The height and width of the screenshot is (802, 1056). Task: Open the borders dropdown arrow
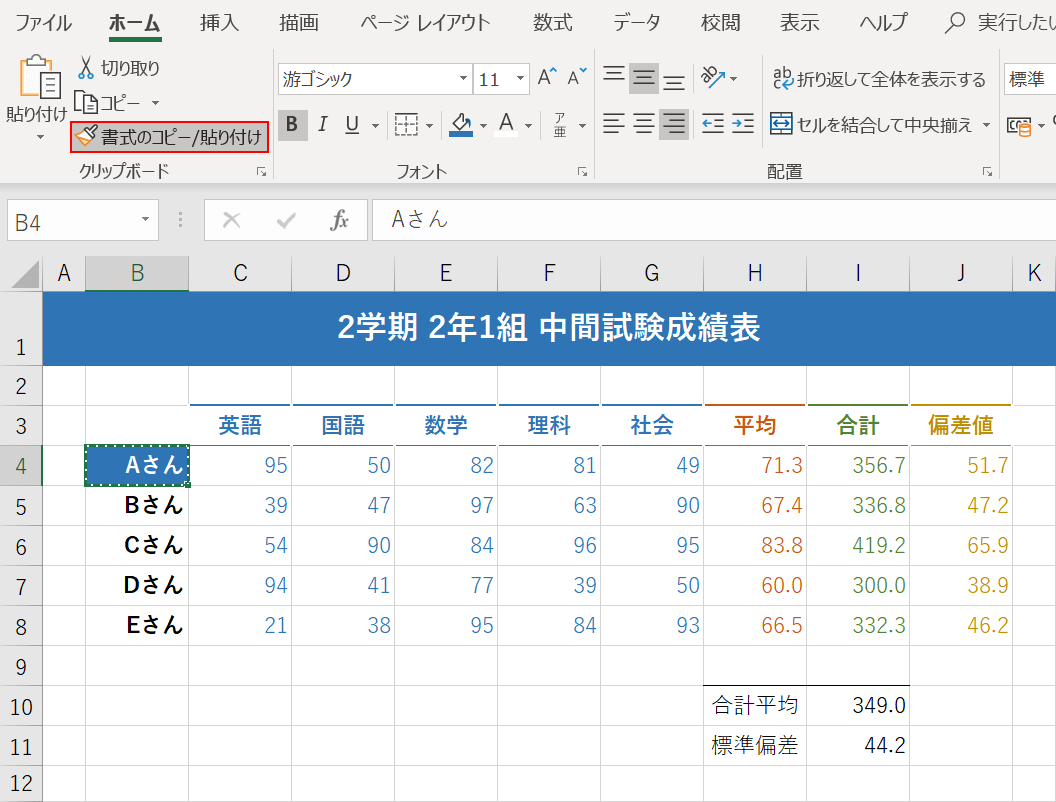(429, 125)
